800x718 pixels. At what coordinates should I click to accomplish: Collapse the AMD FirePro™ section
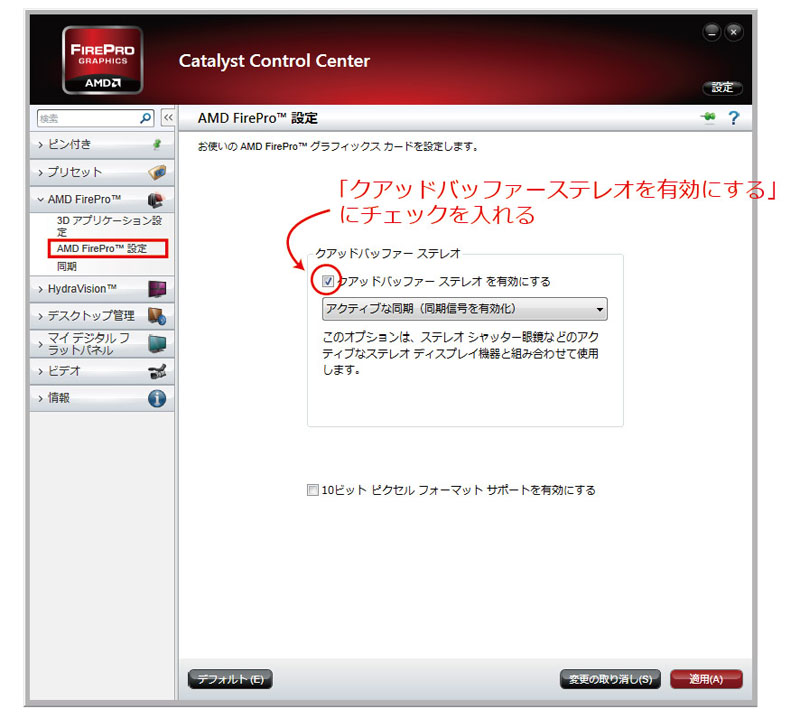tap(102, 200)
